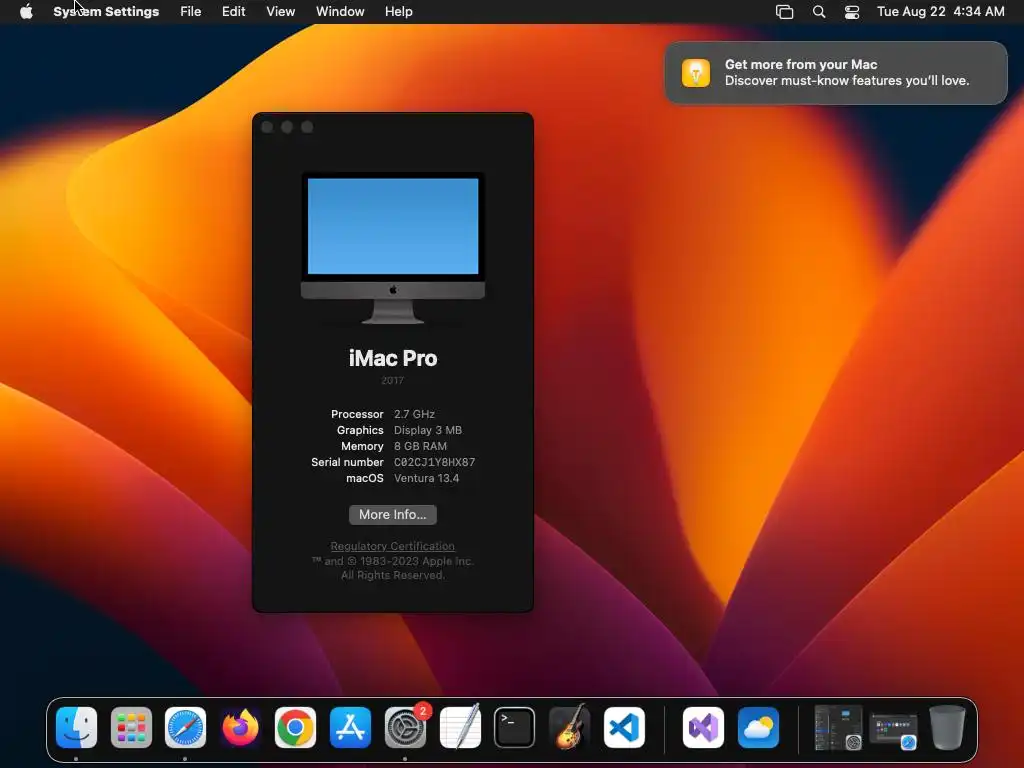Launch Firefox from the Dock
The image size is (1024, 768).
click(240, 728)
